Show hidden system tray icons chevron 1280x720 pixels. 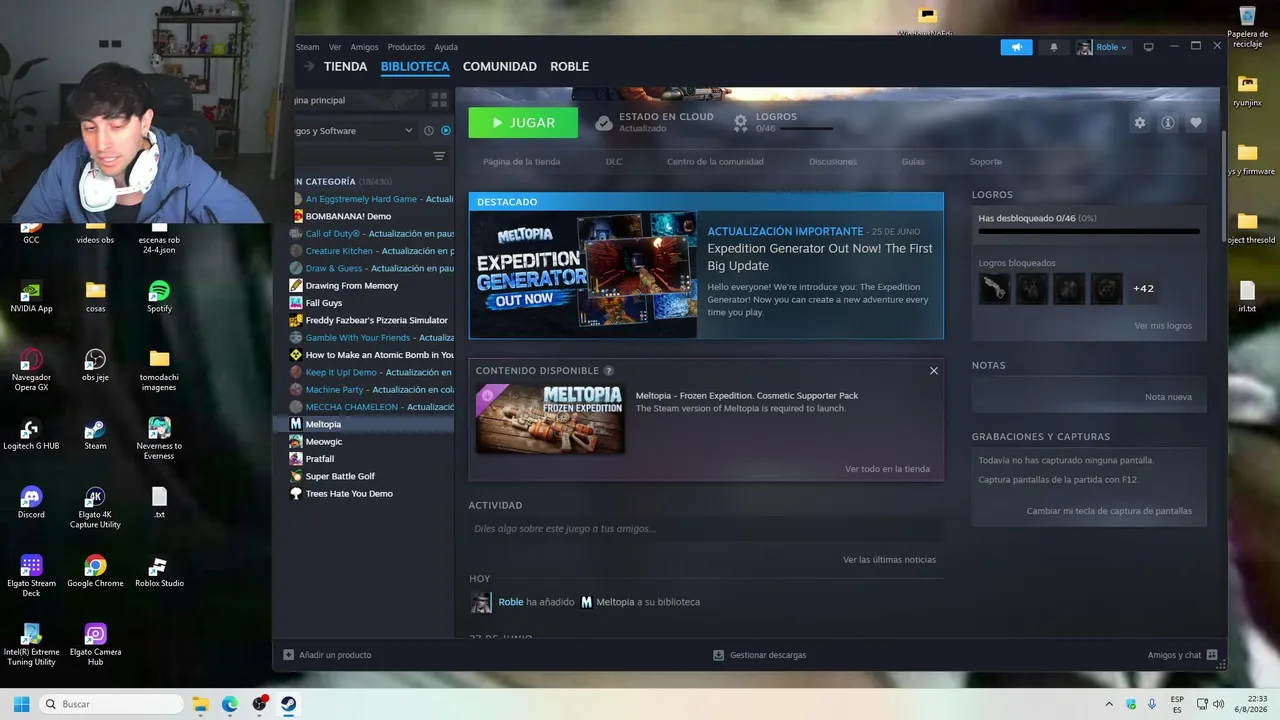[1109, 704]
